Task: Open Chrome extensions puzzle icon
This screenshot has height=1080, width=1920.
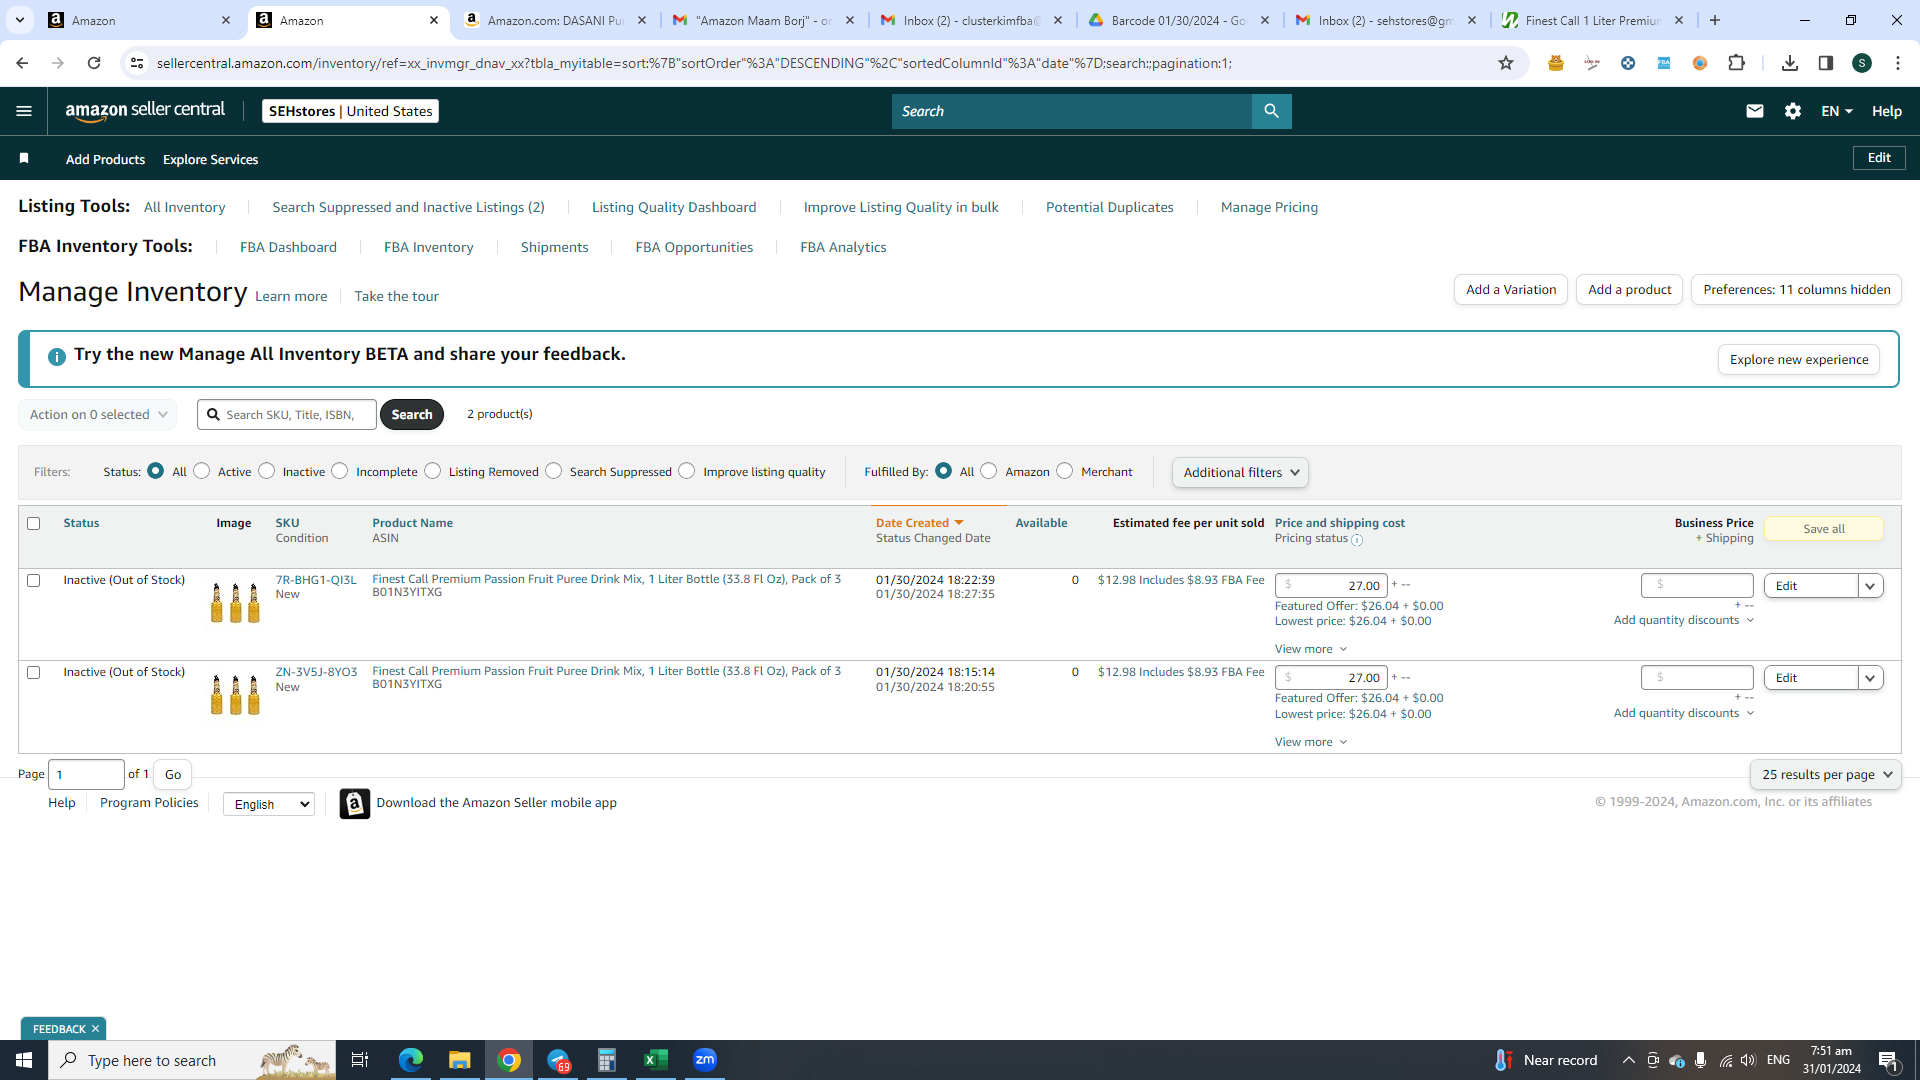Action: [1737, 63]
